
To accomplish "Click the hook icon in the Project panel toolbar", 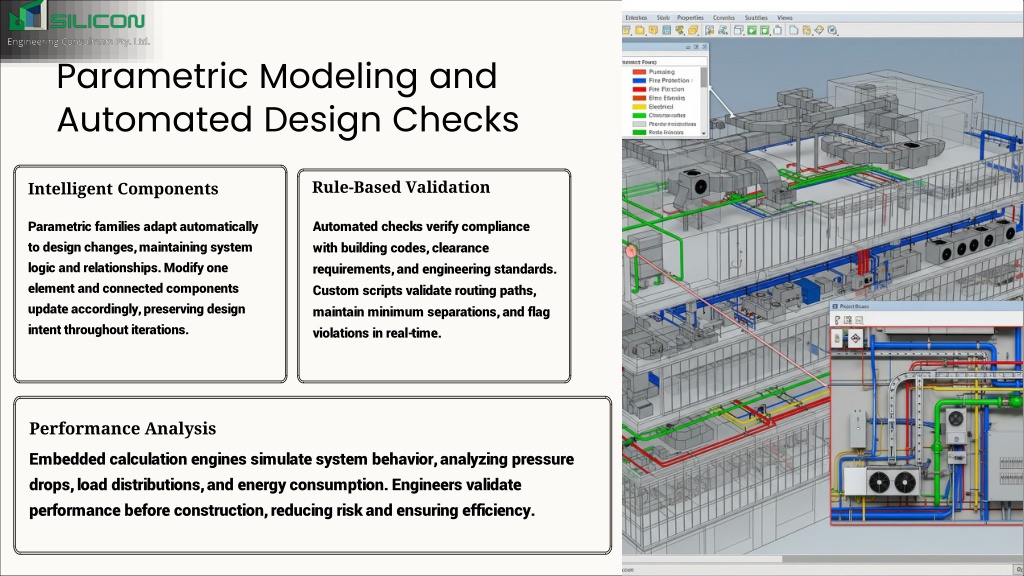I will (837, 320).
